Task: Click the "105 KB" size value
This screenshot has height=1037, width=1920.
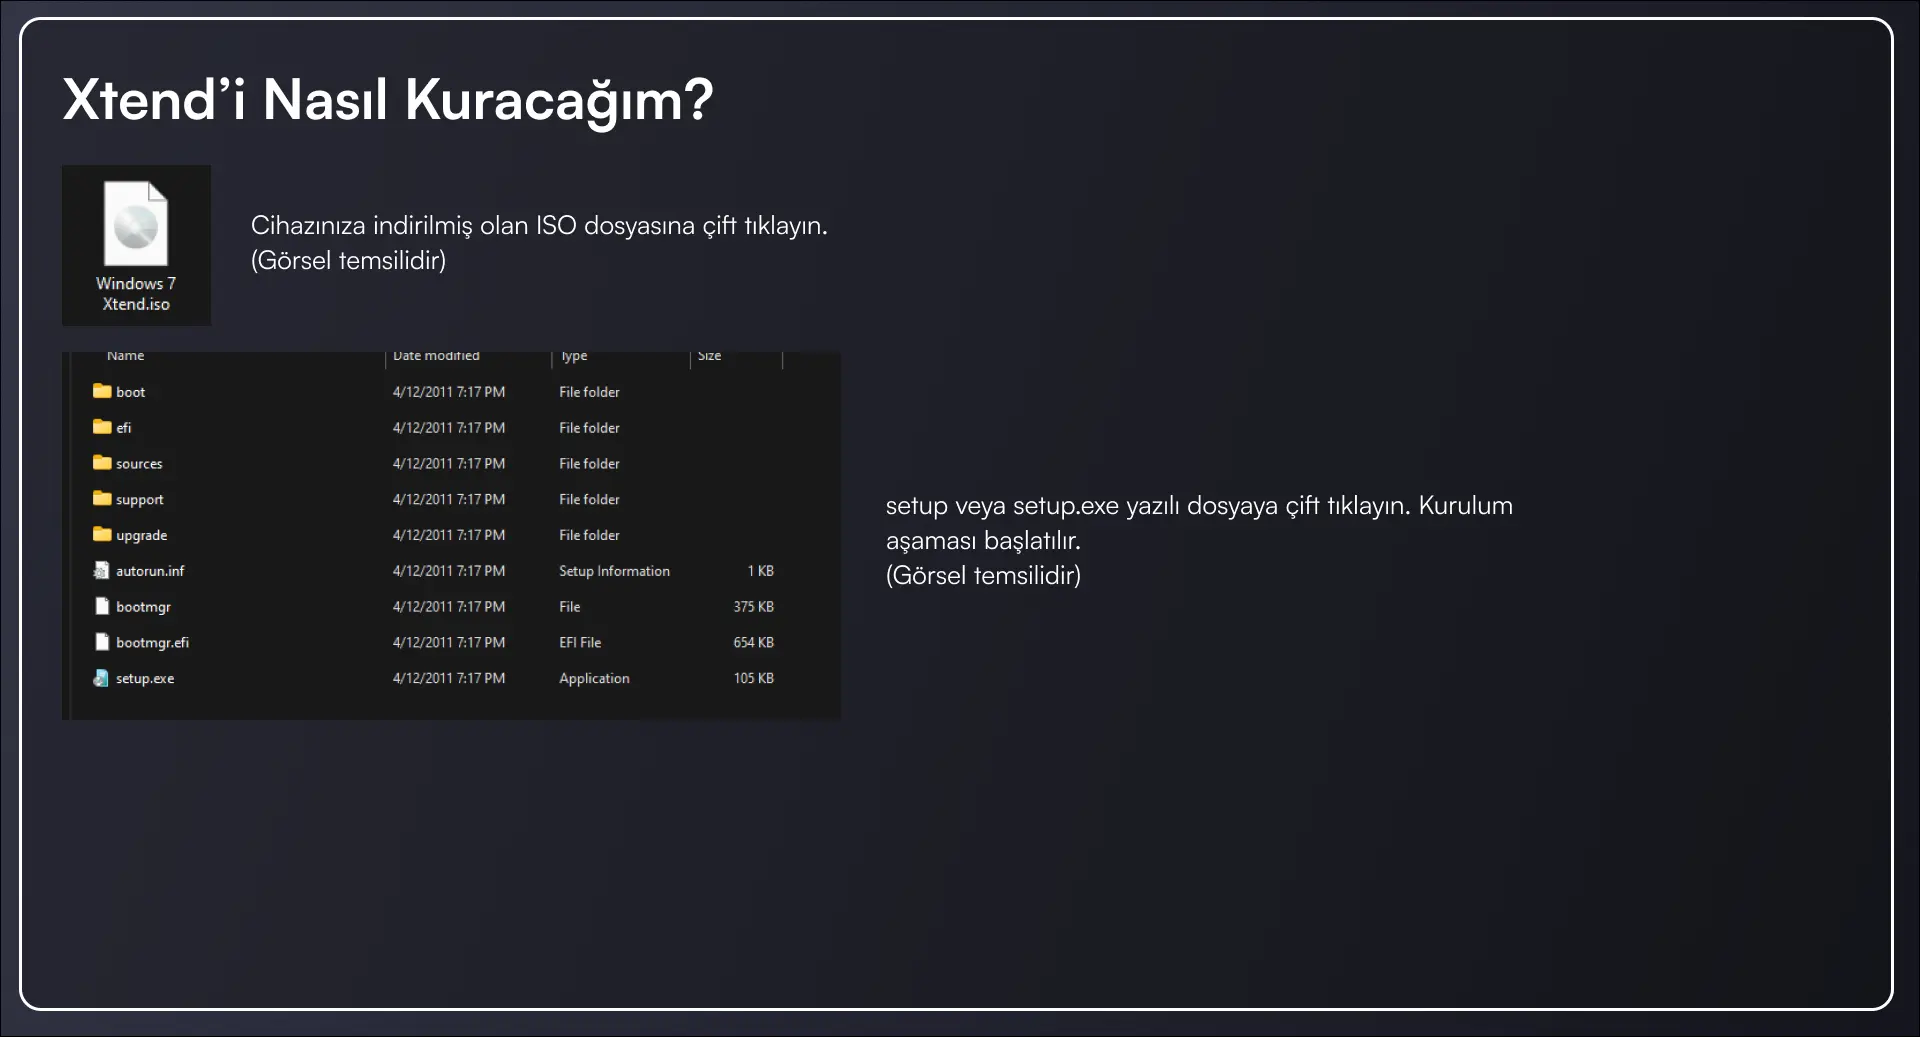Action: coord(753,678)
